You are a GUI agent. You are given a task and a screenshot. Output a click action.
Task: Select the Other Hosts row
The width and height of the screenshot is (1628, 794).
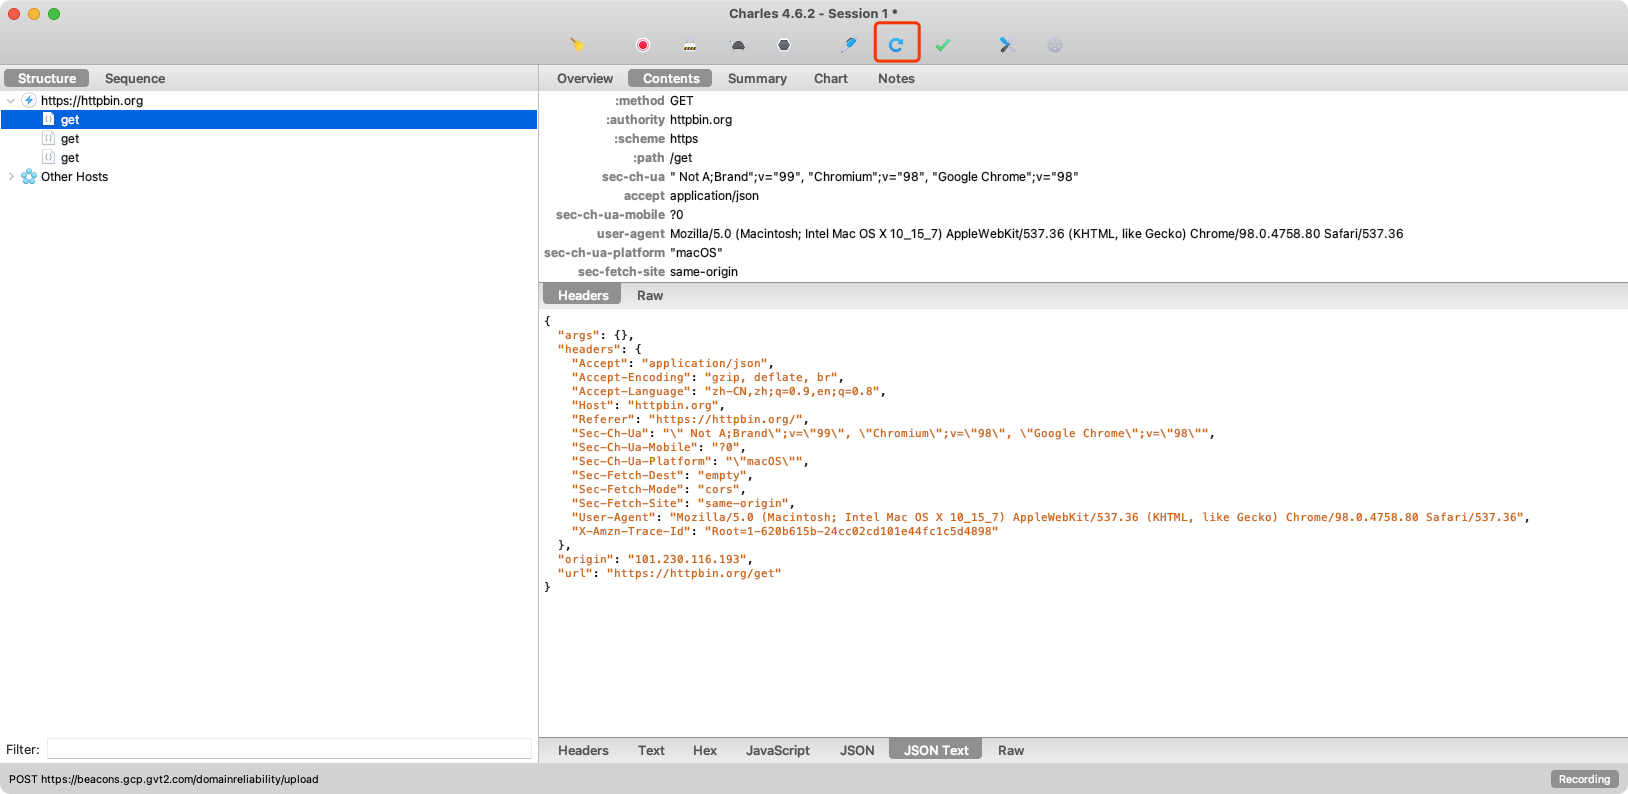[269, 176]
